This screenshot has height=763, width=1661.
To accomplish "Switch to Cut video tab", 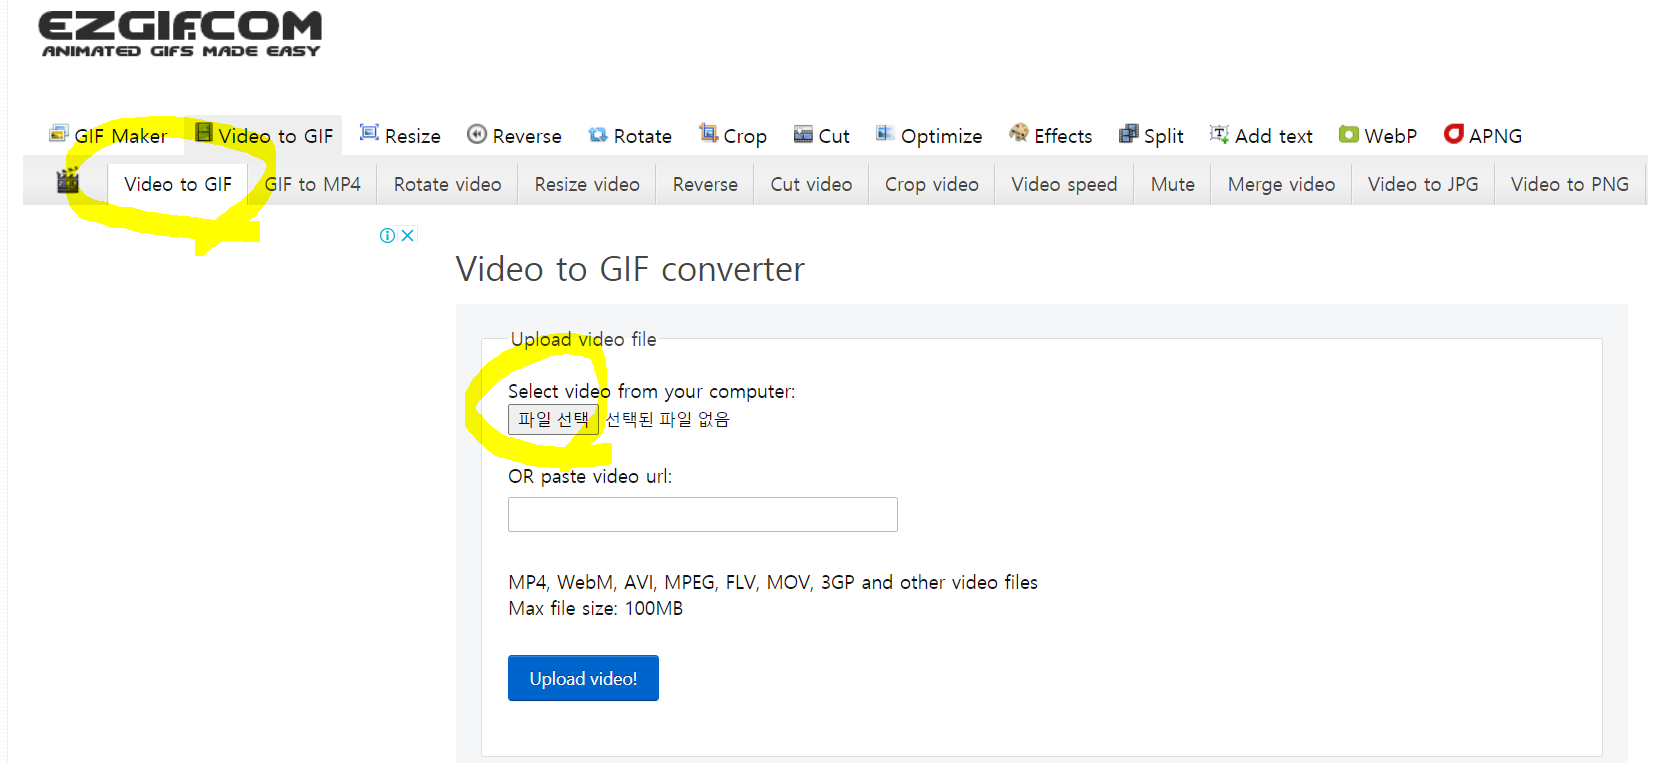I will pos(811,184).
